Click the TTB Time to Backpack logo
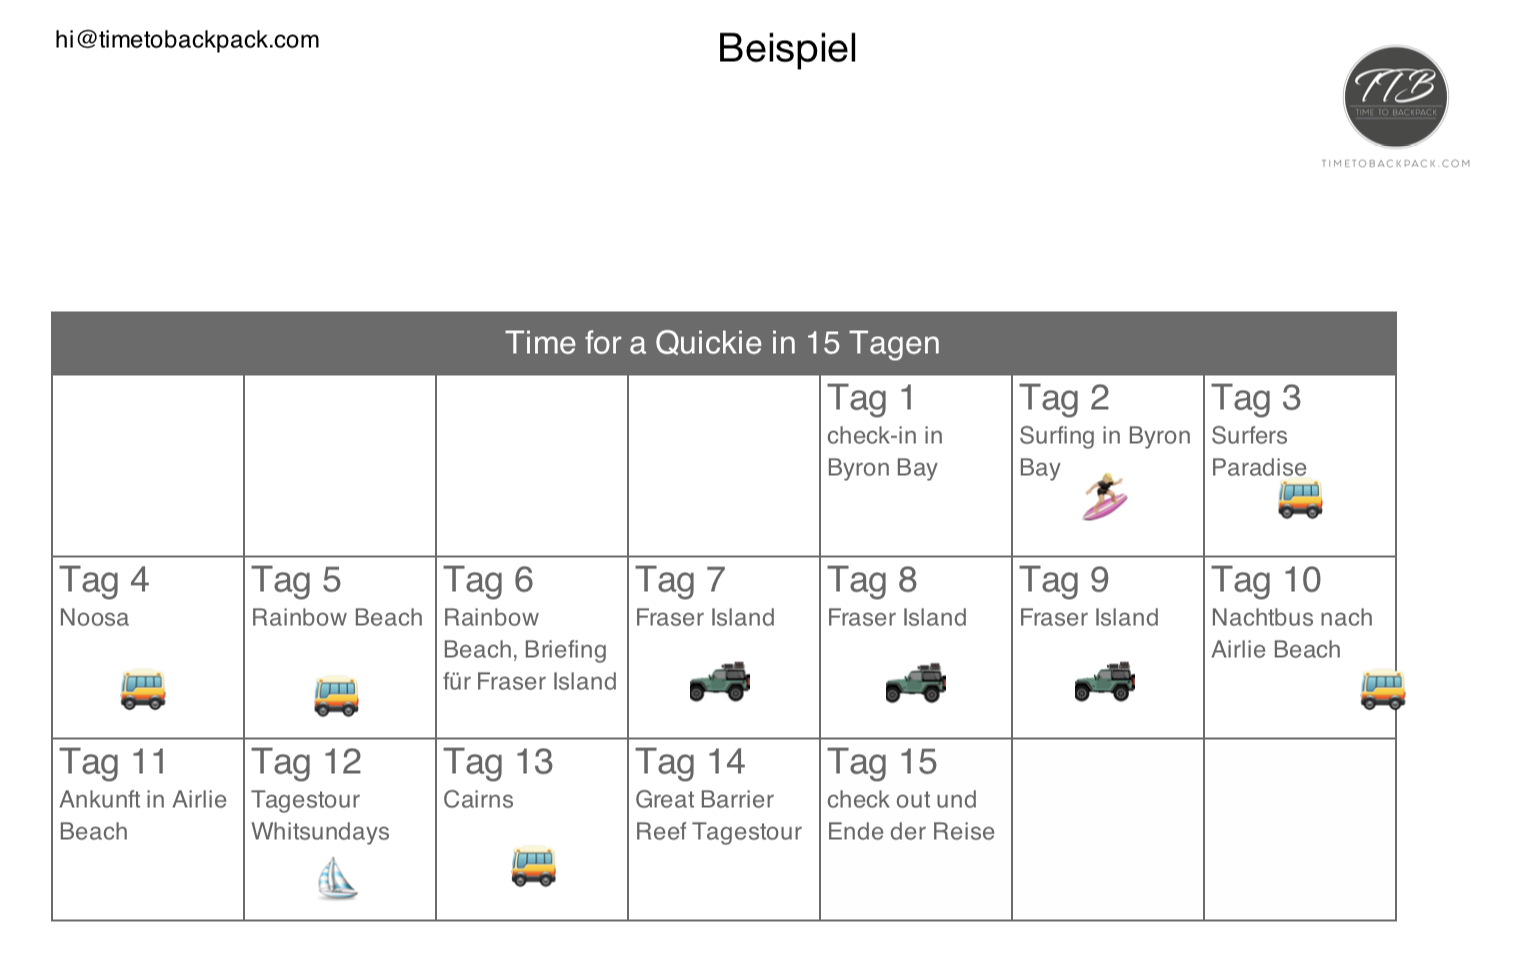The height and width of the screenshot is (954, 1528). [x=1395, y=96]
